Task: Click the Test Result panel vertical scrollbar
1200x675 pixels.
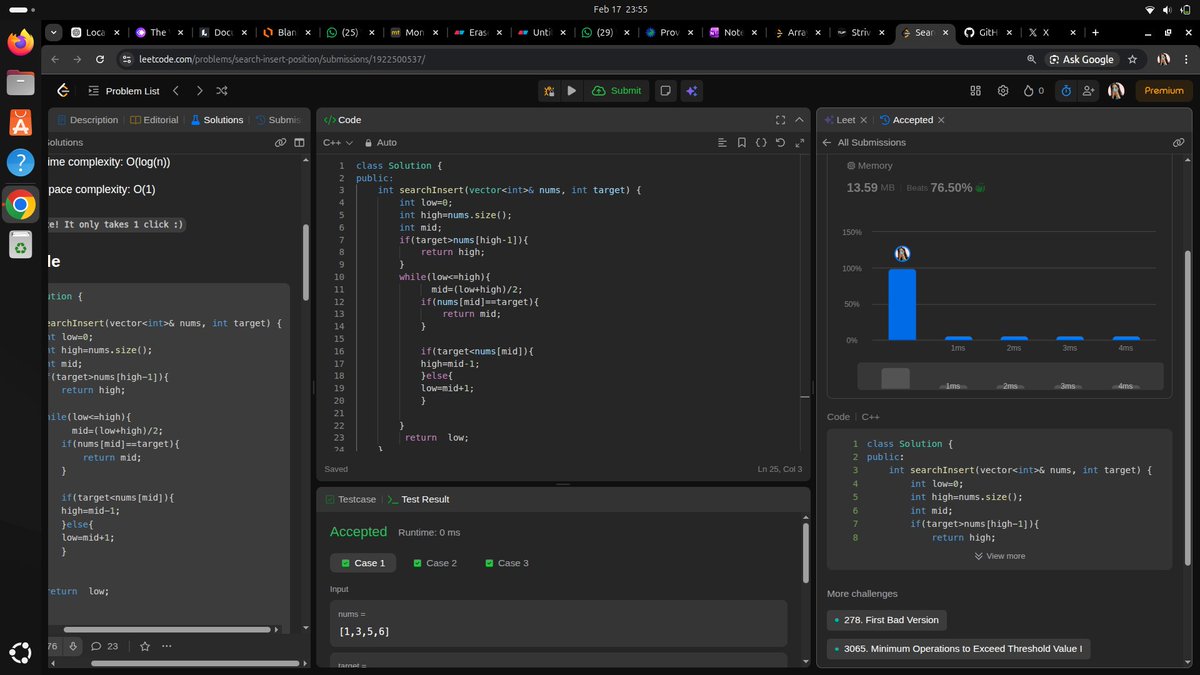Action: point(805,551)
